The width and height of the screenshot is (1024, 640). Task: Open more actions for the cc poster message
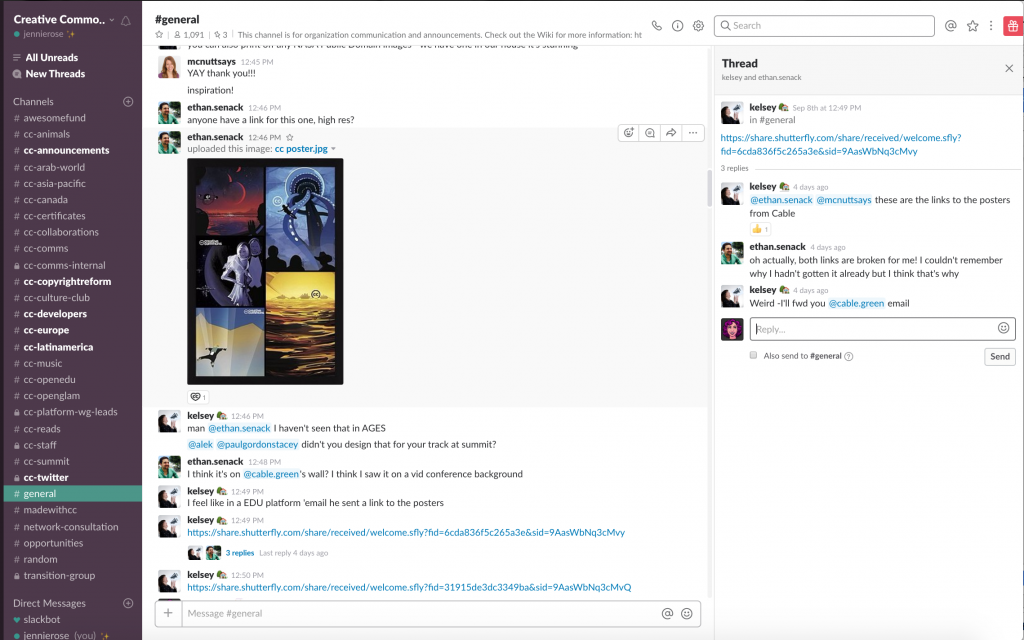pos(692,132)
